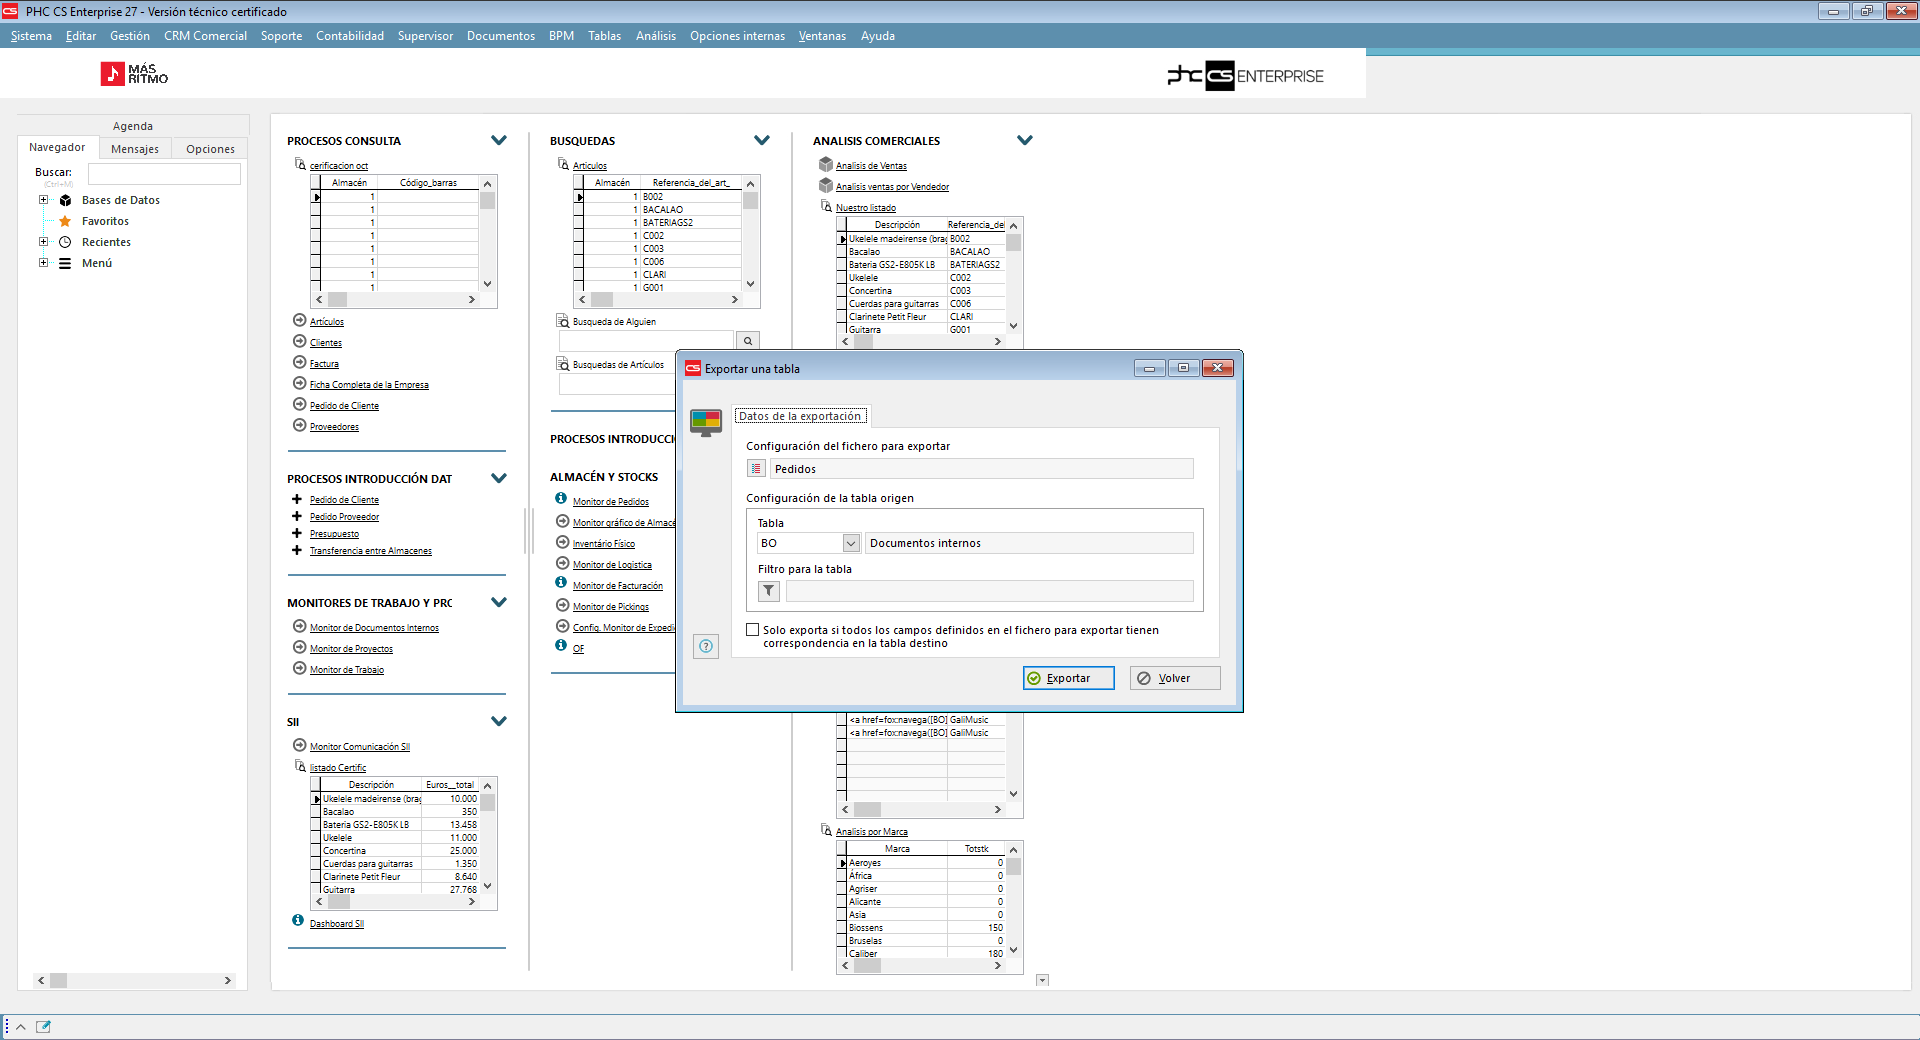Screen dimensions: 1920x1040
Task: Click the plus icon beside Pedido de Cliente
Action: 297,499
